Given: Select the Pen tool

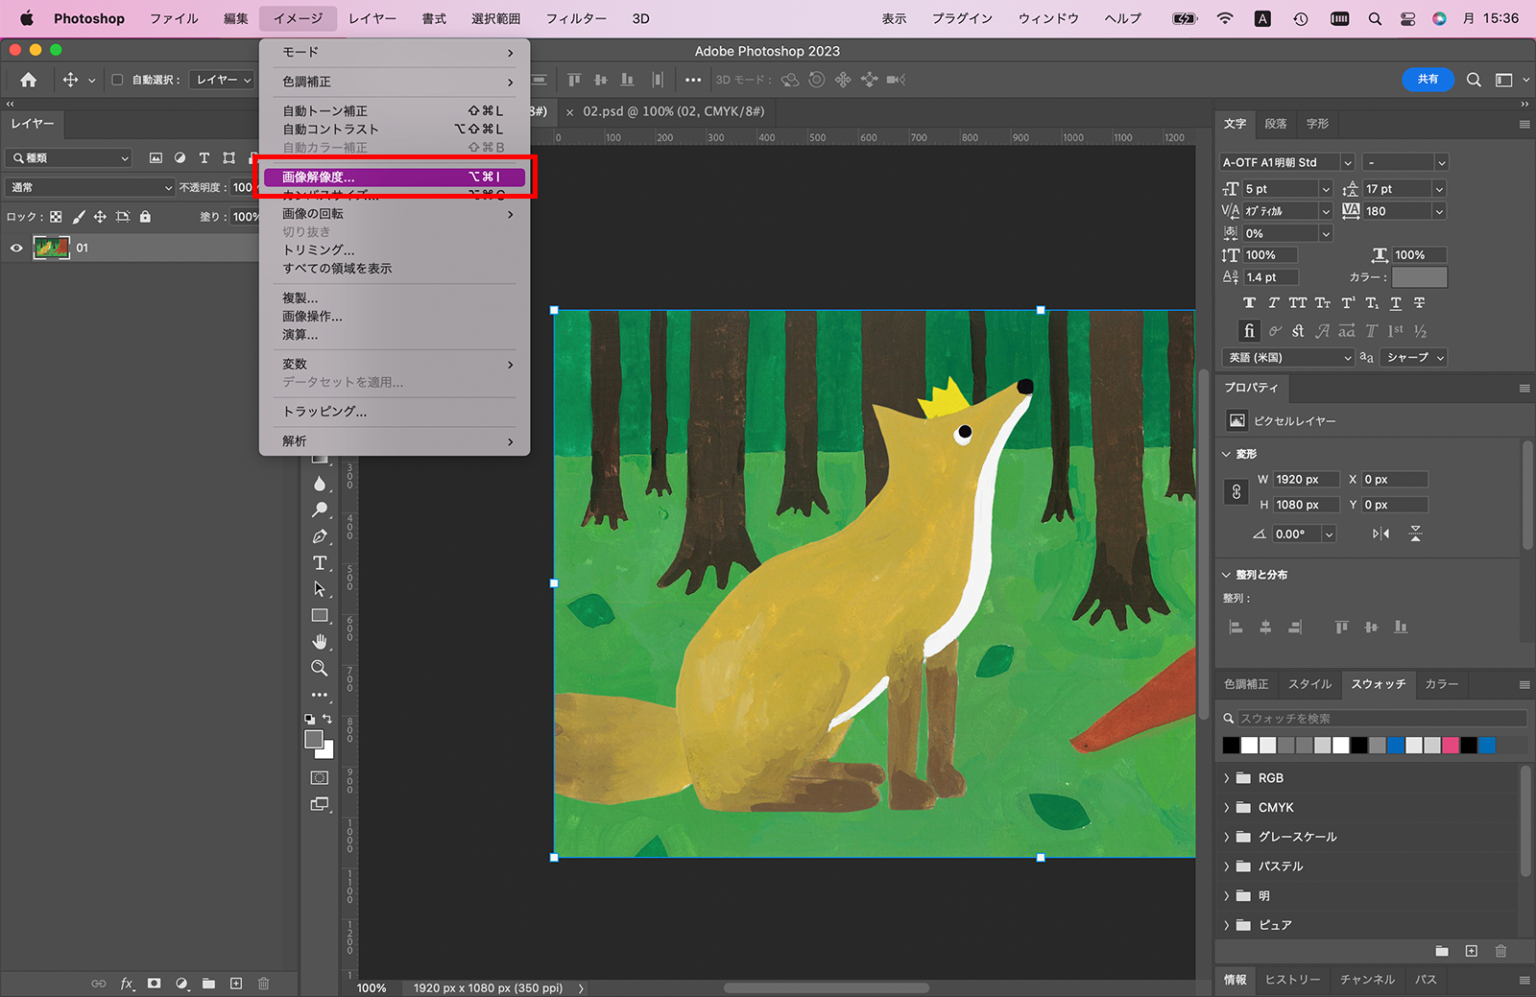Looking at the screenshot, I should coord(319,537).
